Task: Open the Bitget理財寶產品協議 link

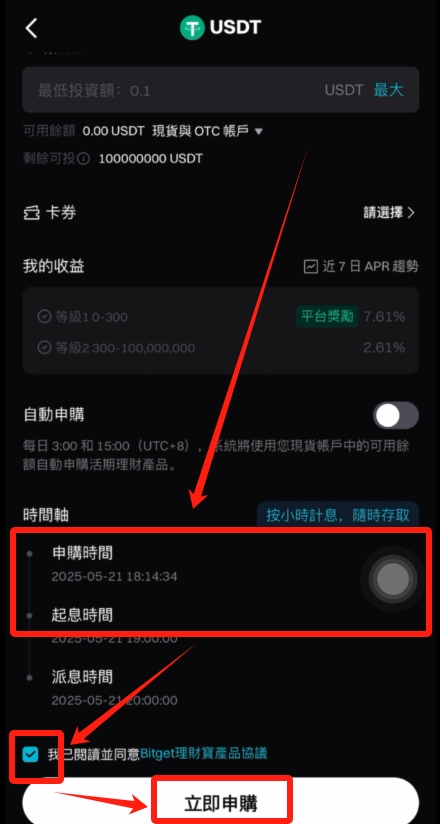Action: pos(203,754)
